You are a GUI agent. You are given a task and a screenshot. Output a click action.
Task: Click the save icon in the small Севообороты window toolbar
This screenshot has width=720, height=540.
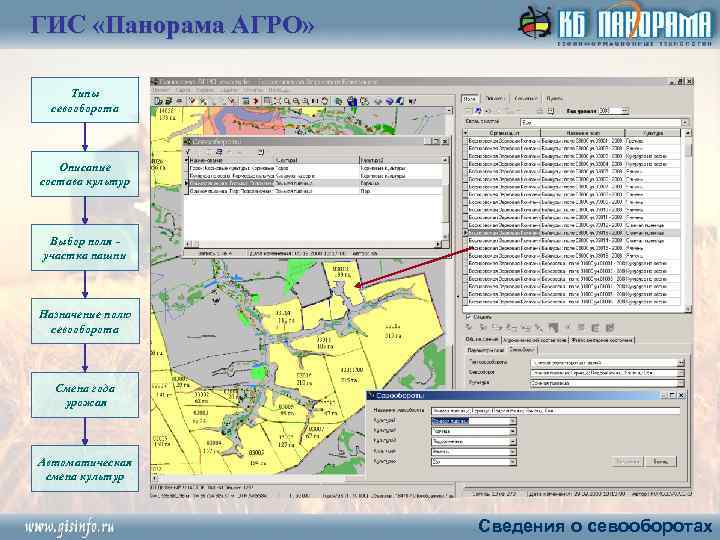(x=219, y=151)
